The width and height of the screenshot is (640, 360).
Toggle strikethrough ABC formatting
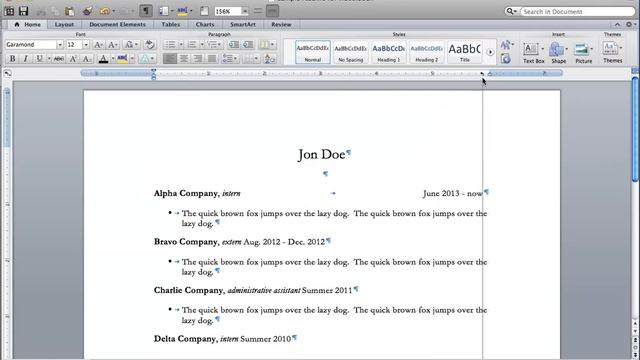click(59, 59)
